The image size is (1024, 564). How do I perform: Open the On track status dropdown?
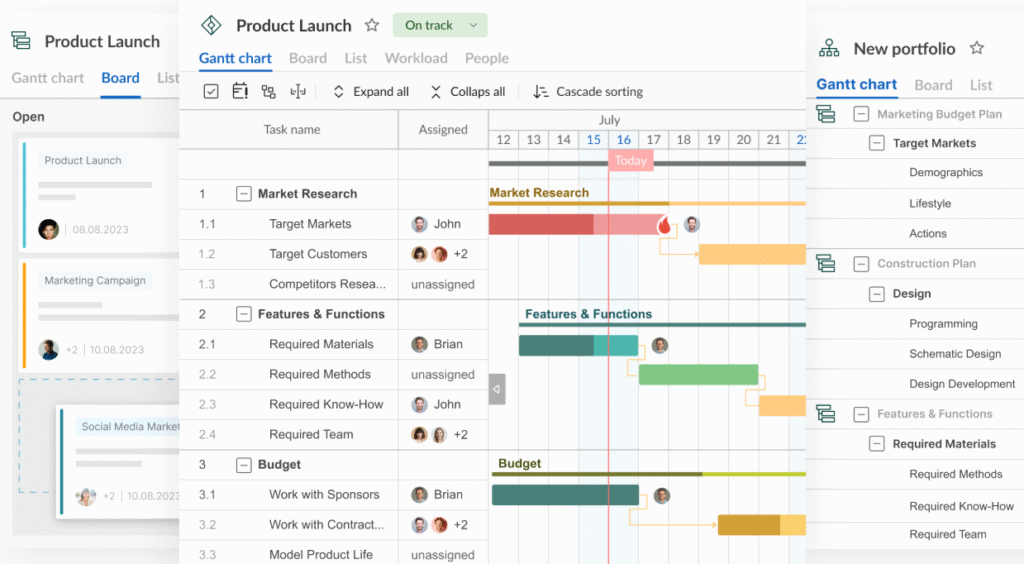[x=440, y=26]
